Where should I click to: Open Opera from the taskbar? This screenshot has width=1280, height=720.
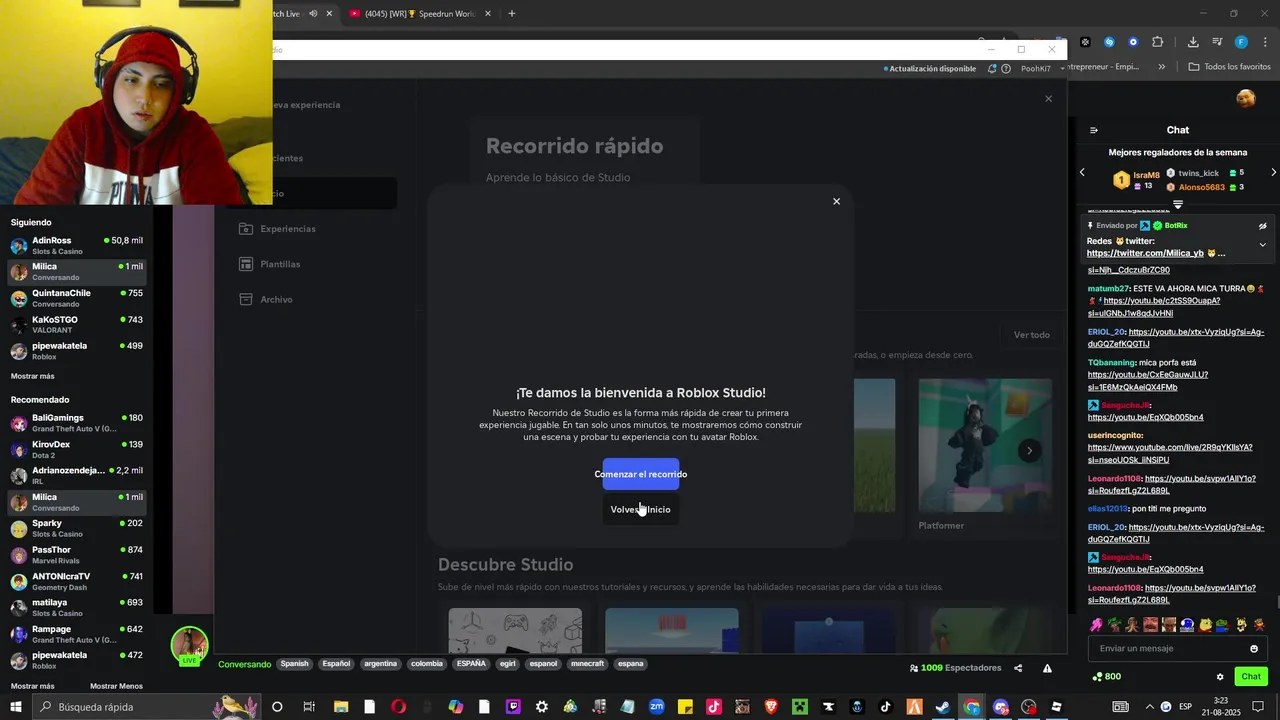click(398, 707)
